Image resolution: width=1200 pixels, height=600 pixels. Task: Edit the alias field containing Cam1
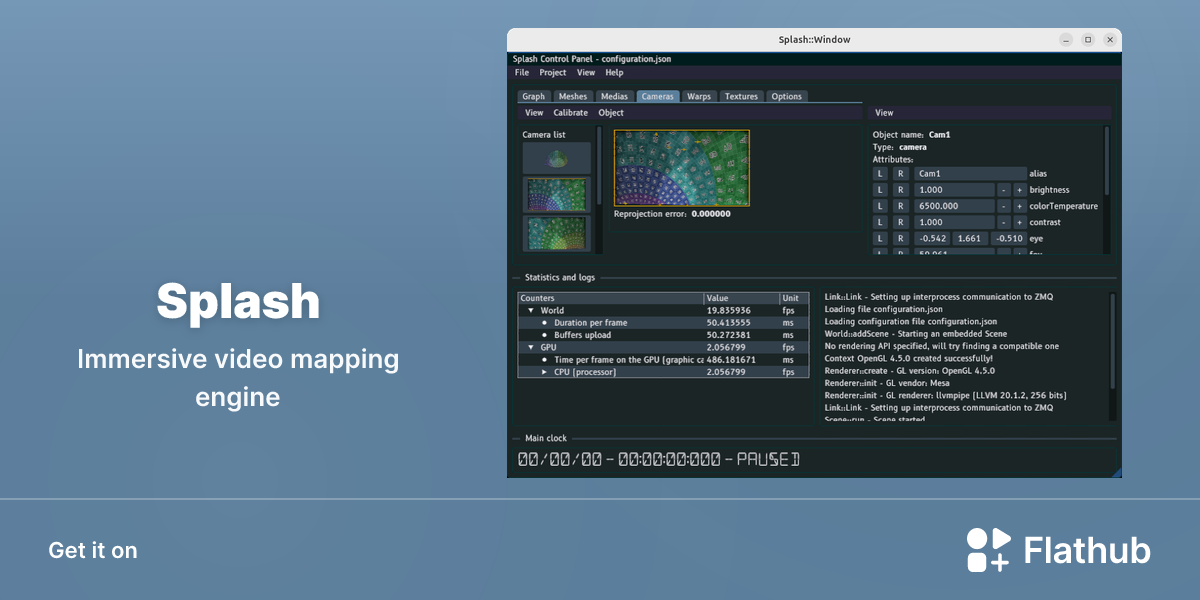click(970, 174)
